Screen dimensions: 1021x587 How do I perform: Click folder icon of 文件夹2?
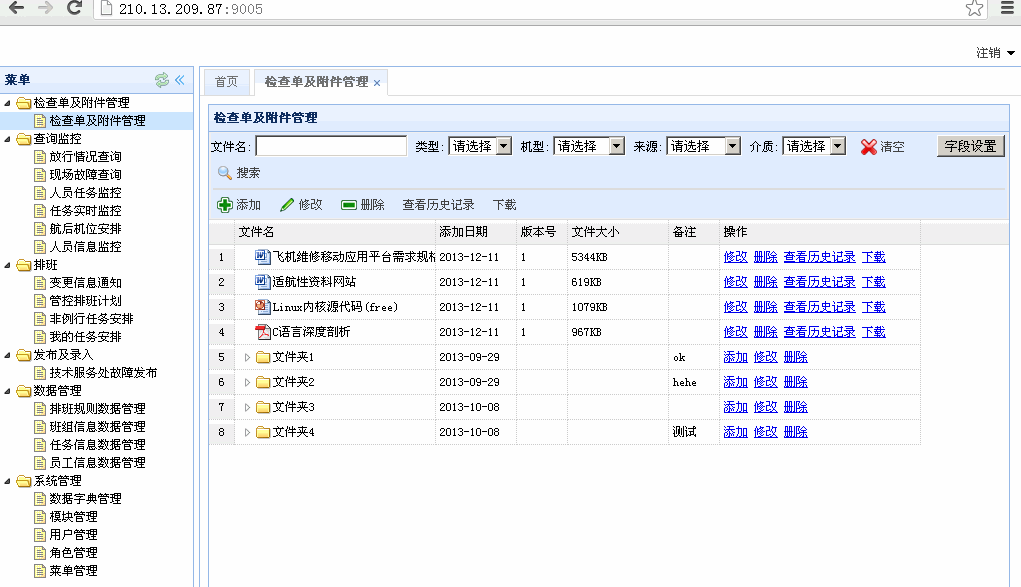263,382
